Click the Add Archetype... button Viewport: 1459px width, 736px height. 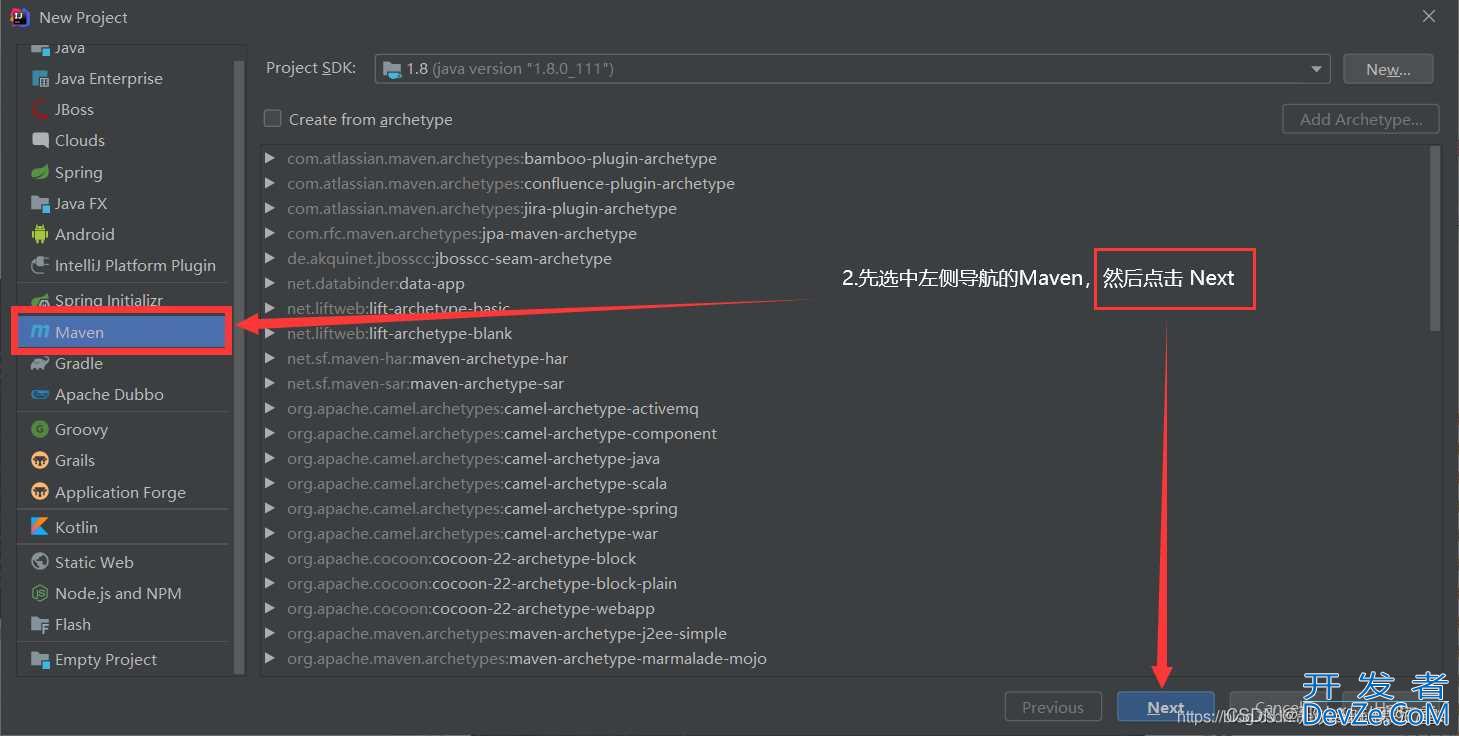pos(1361,119)
